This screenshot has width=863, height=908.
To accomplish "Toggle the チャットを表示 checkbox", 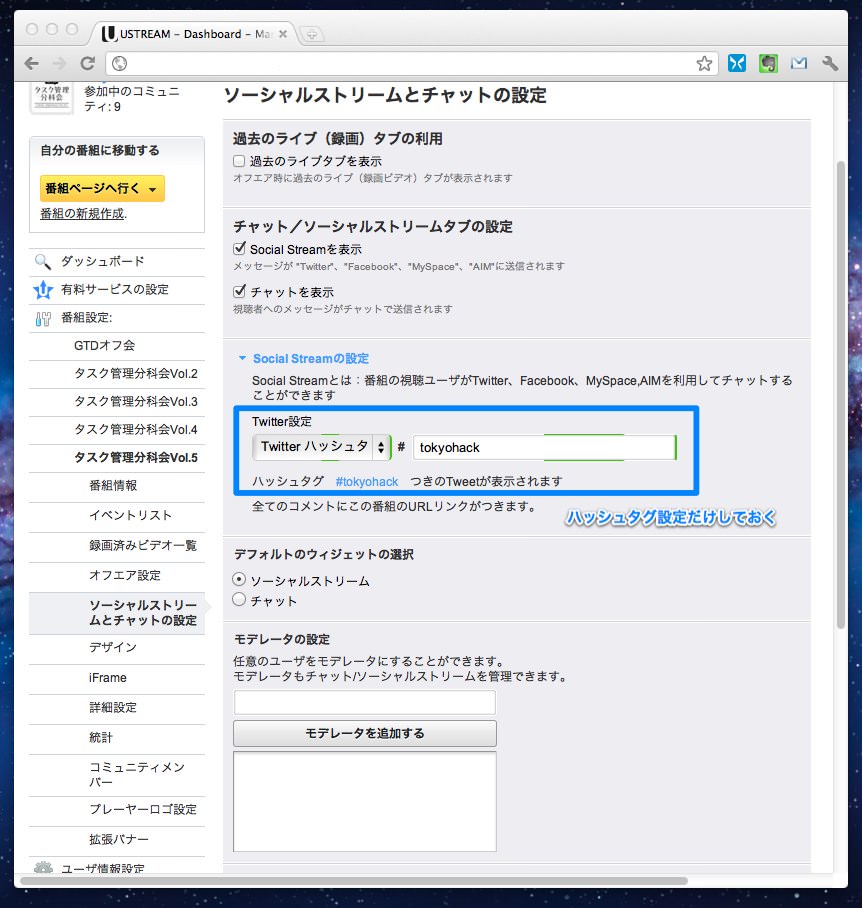I will [239, 291].
